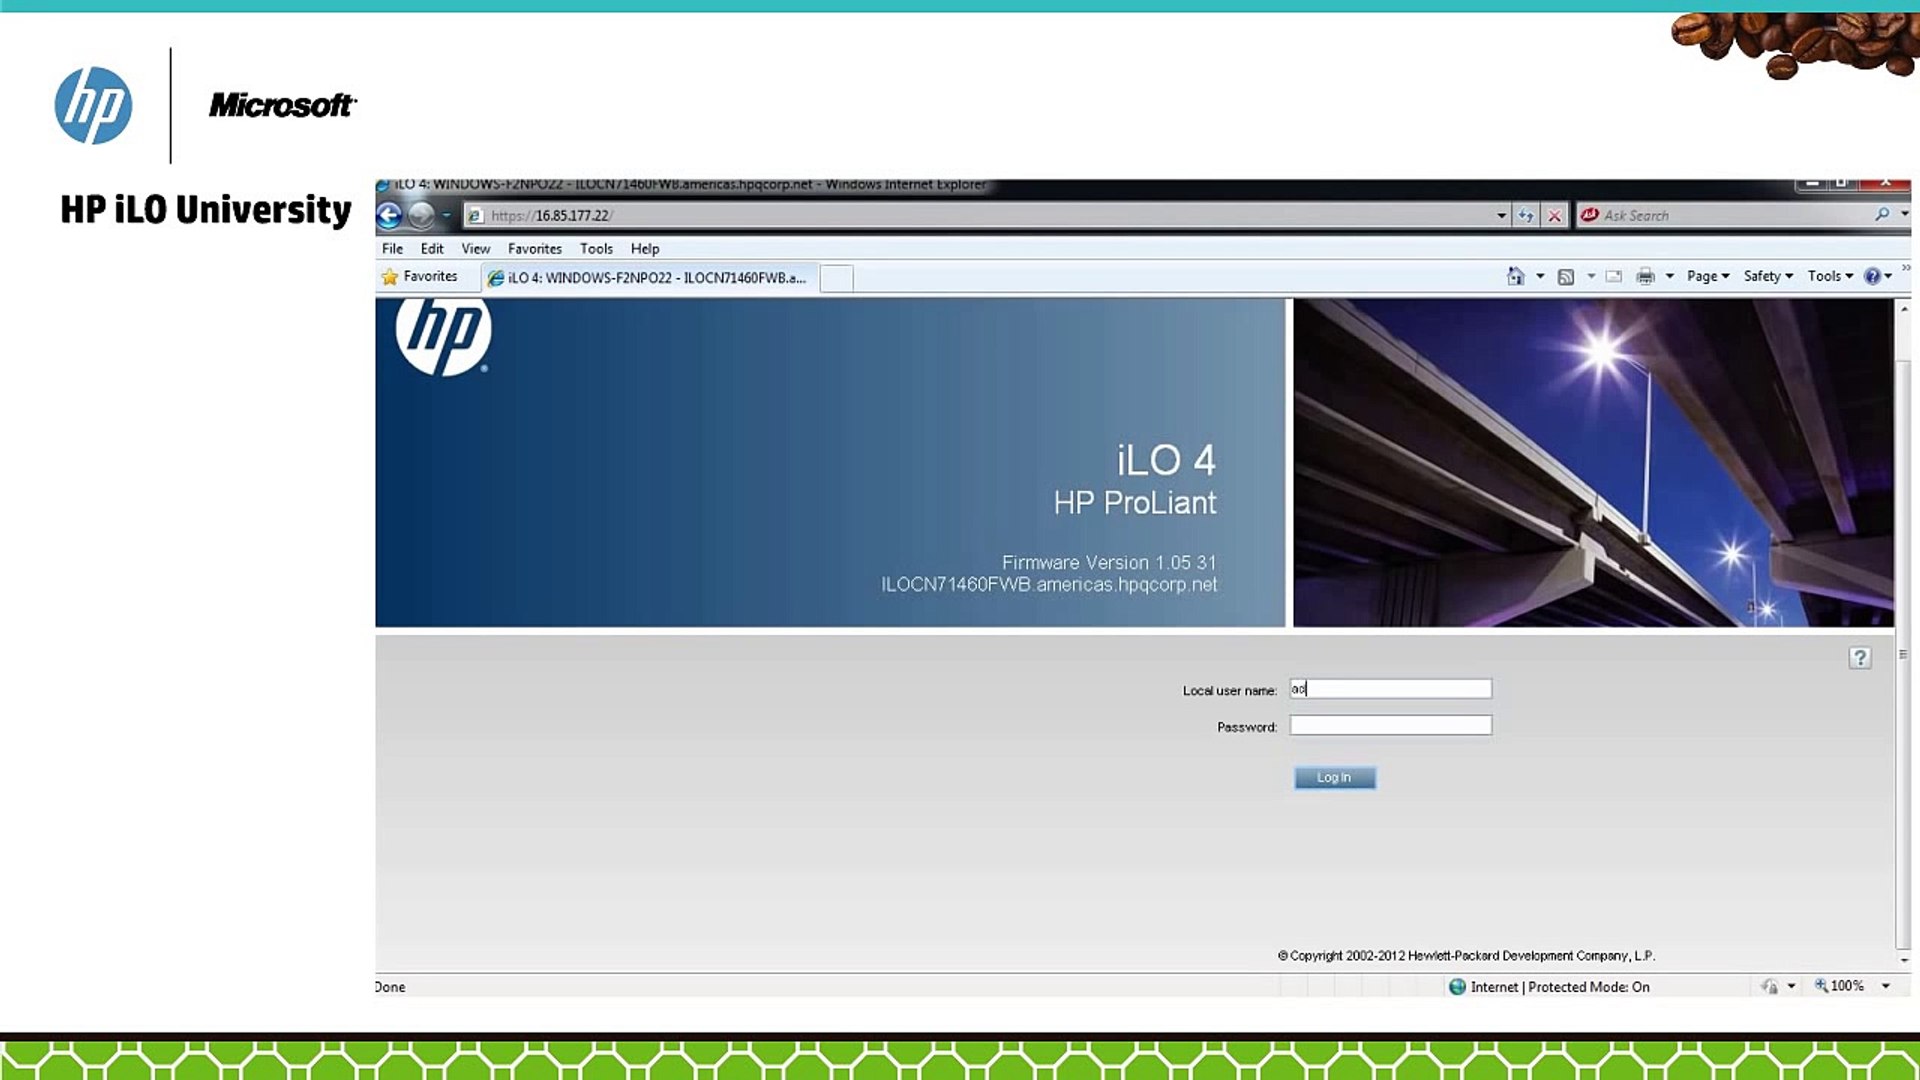Click the Back navigation arrow
Image resolution: width=1920 pixels, height=1080 pixels.
click(x=391, y=215)
